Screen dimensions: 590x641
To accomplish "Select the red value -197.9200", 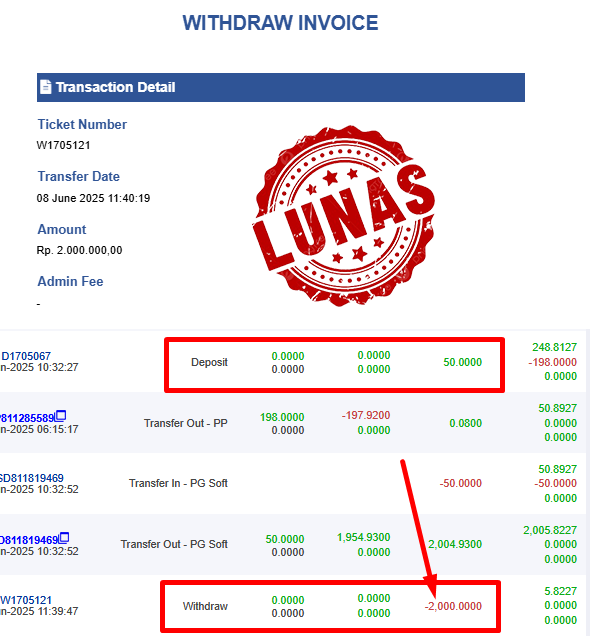I will coord(366,415).
